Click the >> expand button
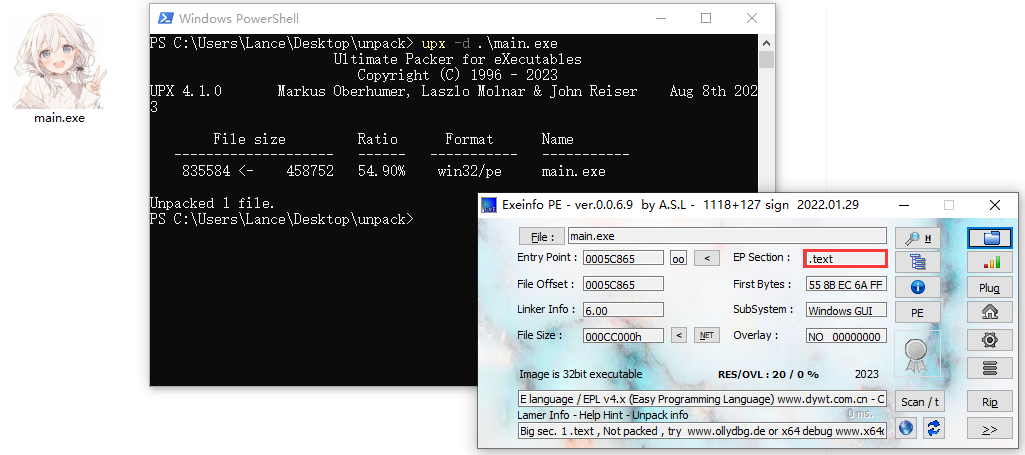This screenshot has width=1025, height=455. [990, 430]
